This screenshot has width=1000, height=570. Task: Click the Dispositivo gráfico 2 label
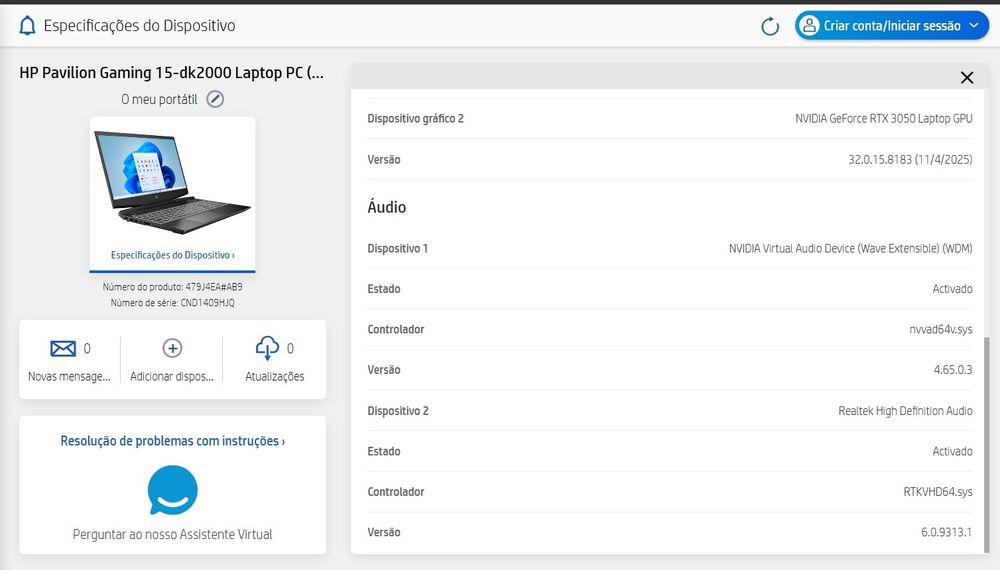point(415,119)
